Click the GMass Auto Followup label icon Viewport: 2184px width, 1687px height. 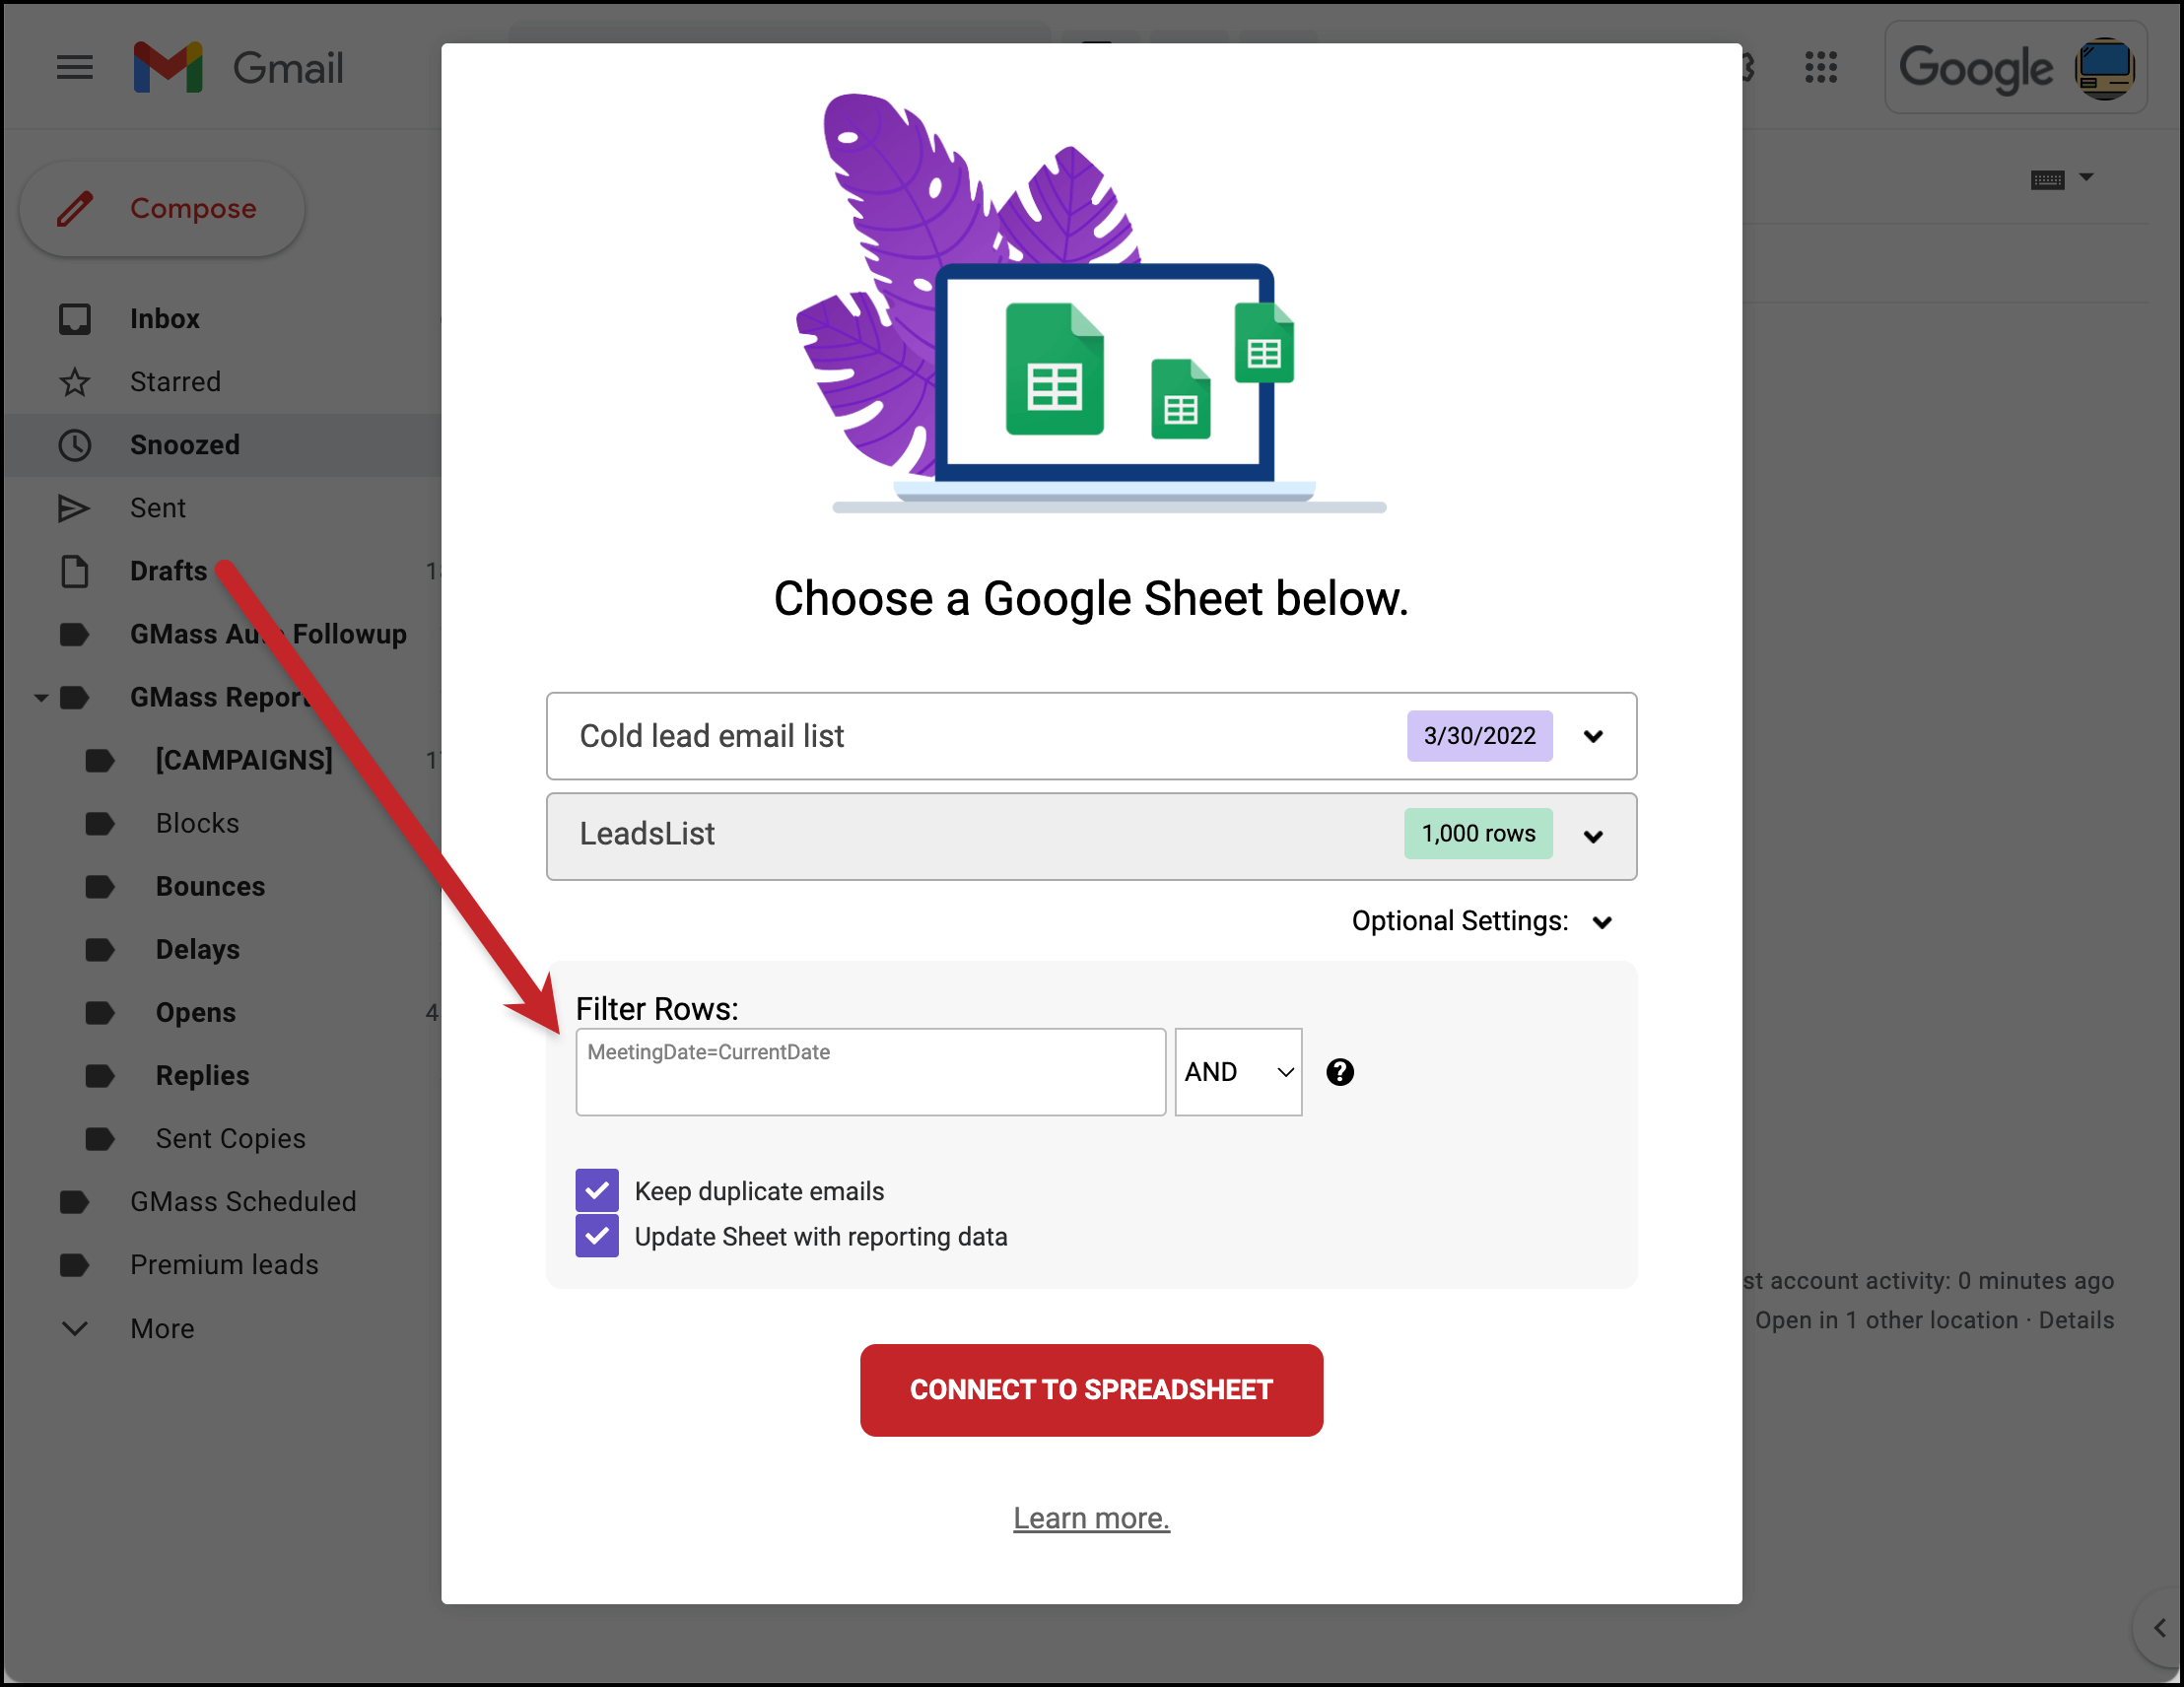(x=75, y=634)
